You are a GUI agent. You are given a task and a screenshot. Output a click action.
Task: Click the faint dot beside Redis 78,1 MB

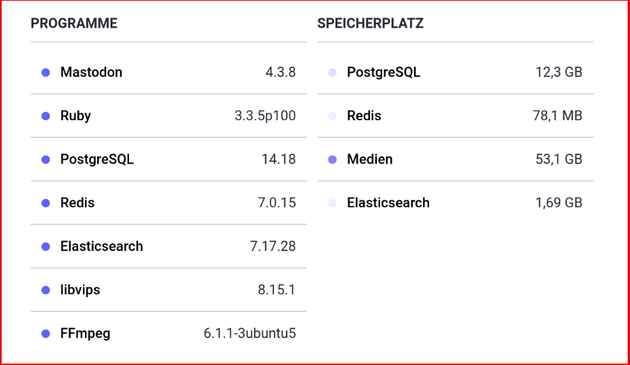[x=332, y=116]
